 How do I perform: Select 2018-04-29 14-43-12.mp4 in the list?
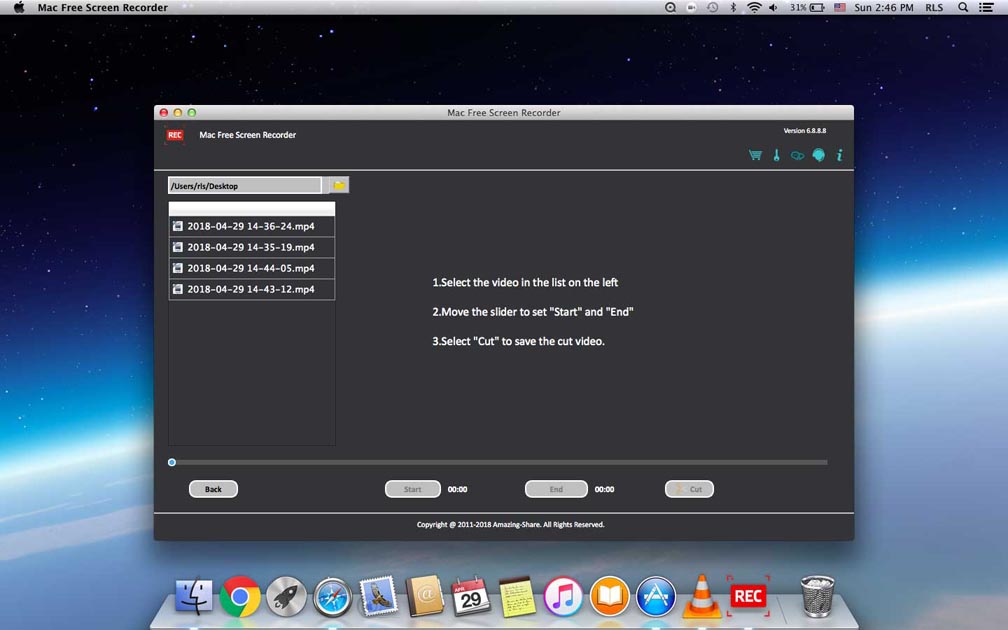[251, 289]
